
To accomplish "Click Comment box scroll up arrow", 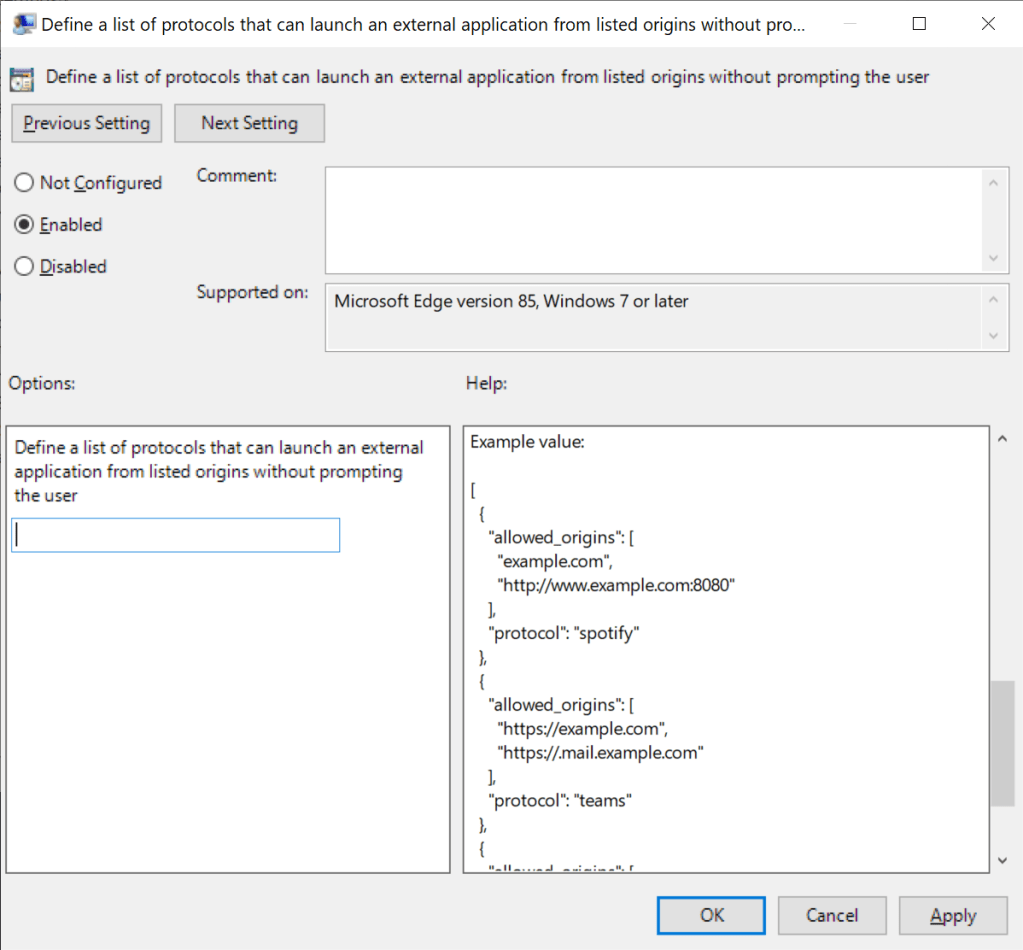I will tap(994, 183).
